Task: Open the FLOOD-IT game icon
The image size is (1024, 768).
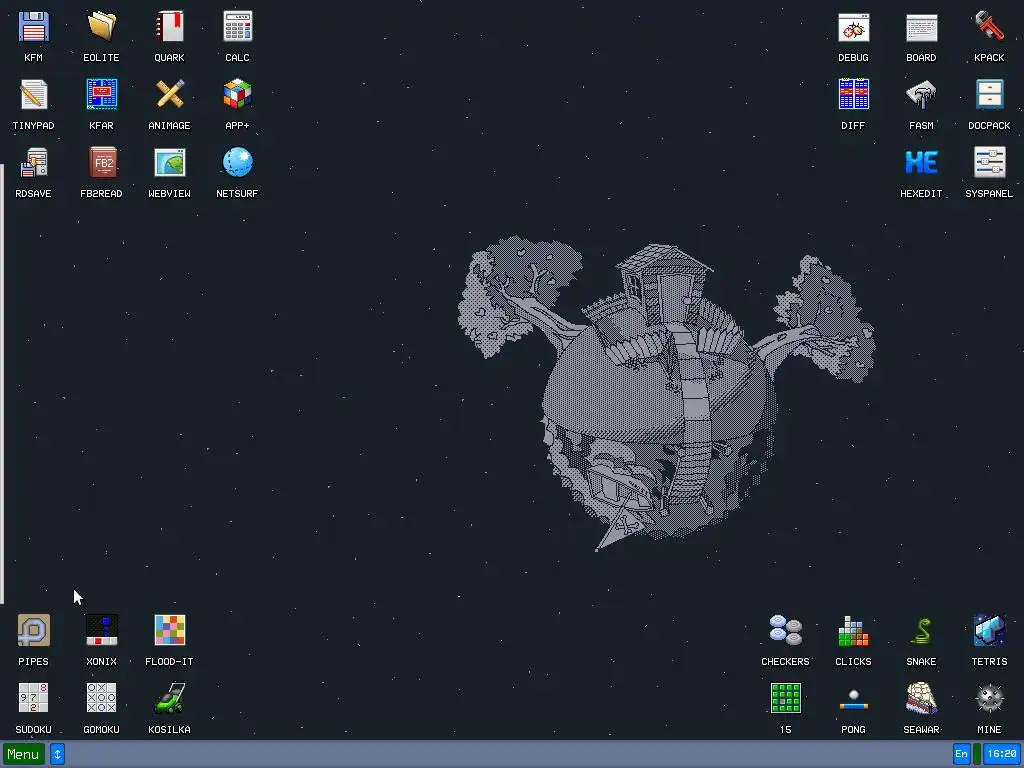Action: click(169, 631)
